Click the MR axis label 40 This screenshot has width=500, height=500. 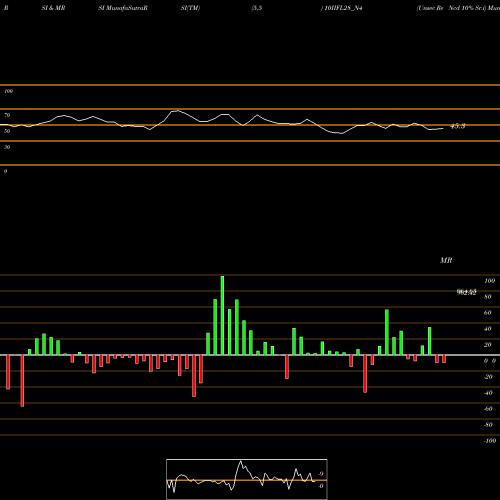click(x=487, y=329)
